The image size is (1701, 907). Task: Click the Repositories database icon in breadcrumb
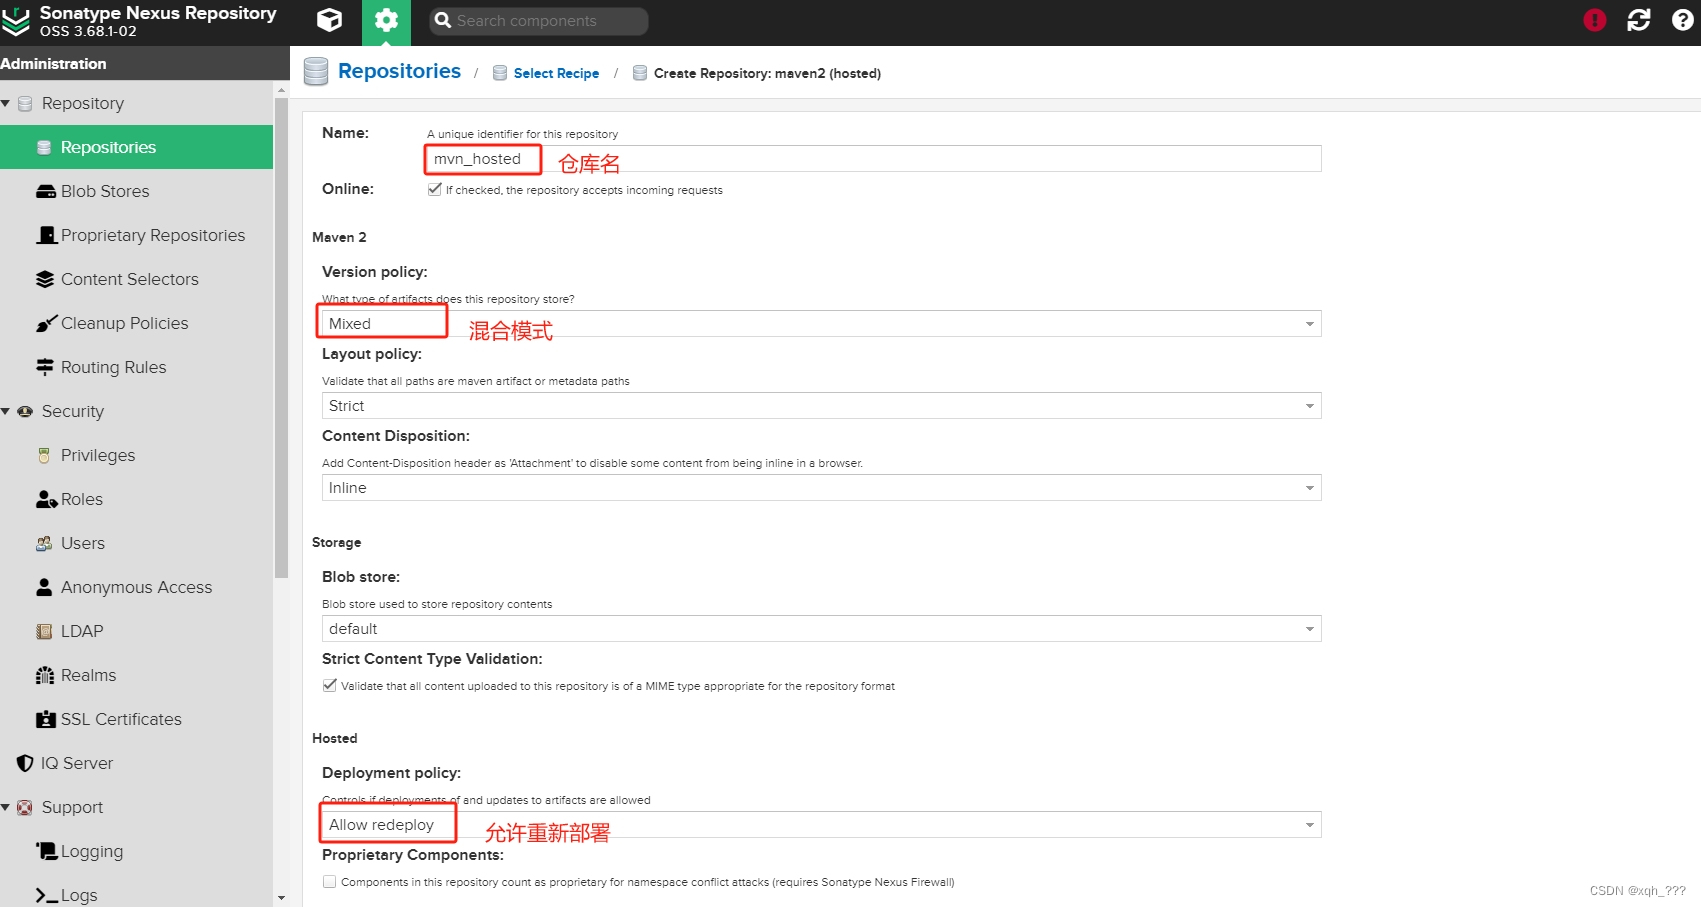(316, 71)
